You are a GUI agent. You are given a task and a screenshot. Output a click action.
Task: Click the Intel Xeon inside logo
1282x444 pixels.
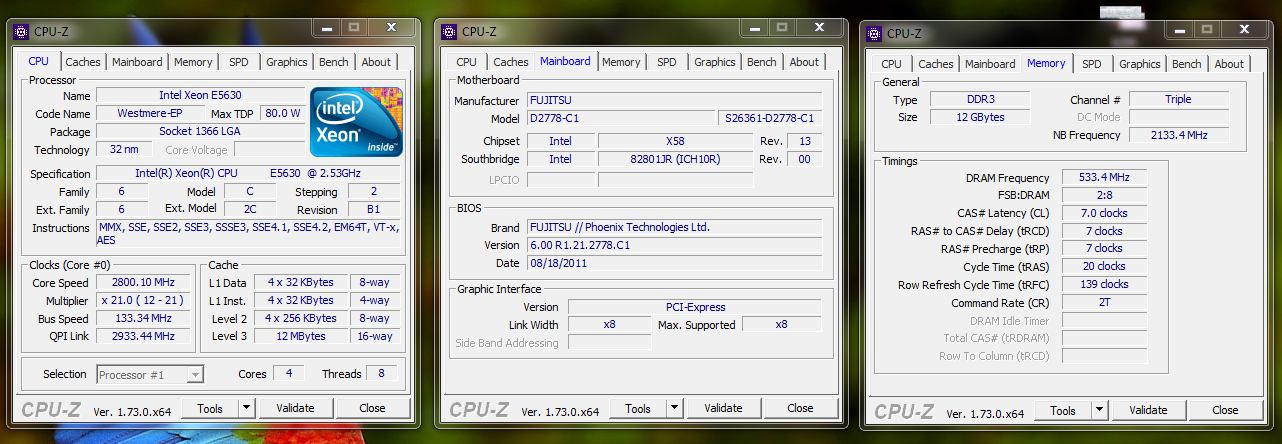click(x=356, y=121)
